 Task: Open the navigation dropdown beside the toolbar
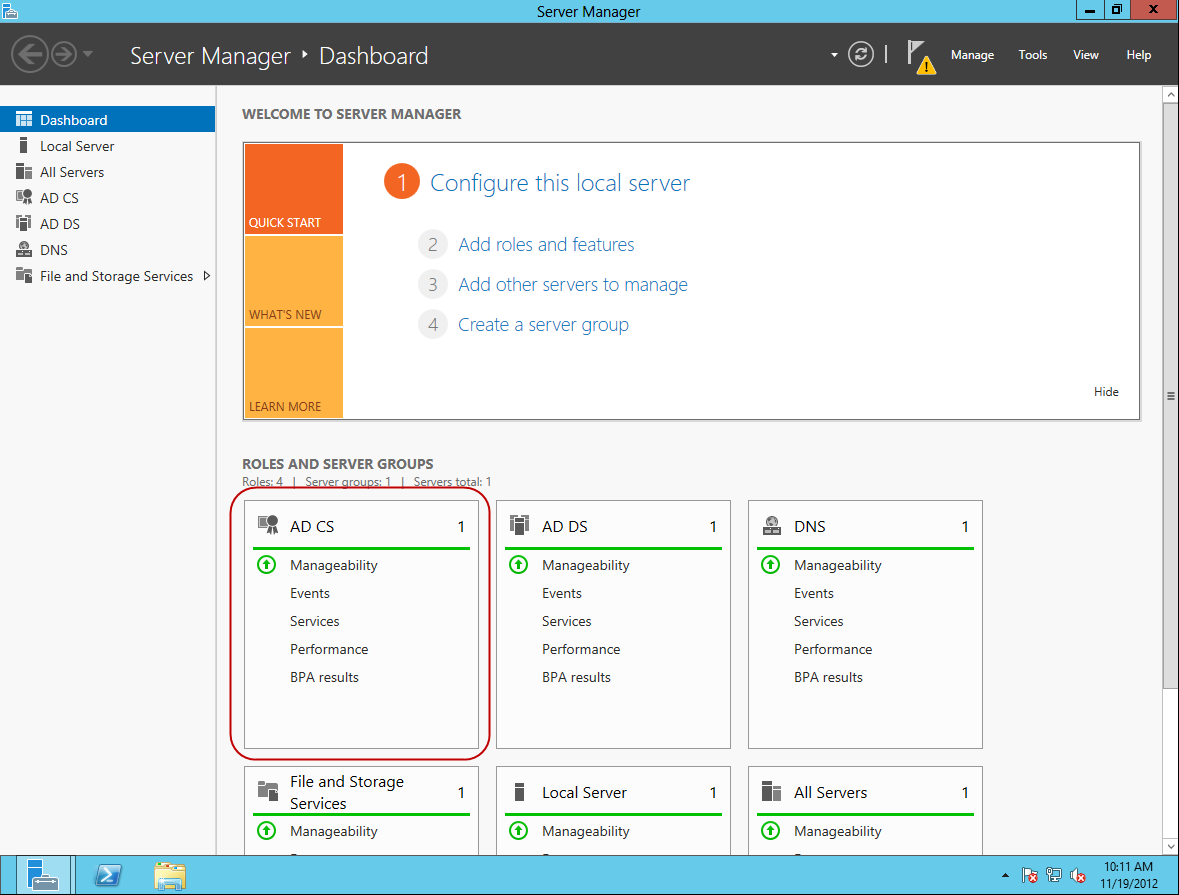click(833, 55)
